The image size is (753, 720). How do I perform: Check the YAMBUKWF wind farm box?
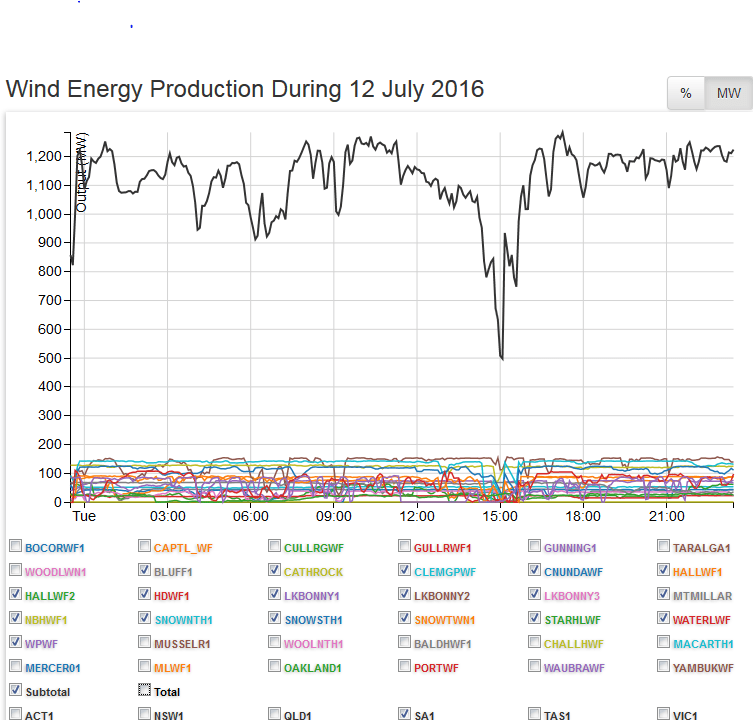pos(664,666)
